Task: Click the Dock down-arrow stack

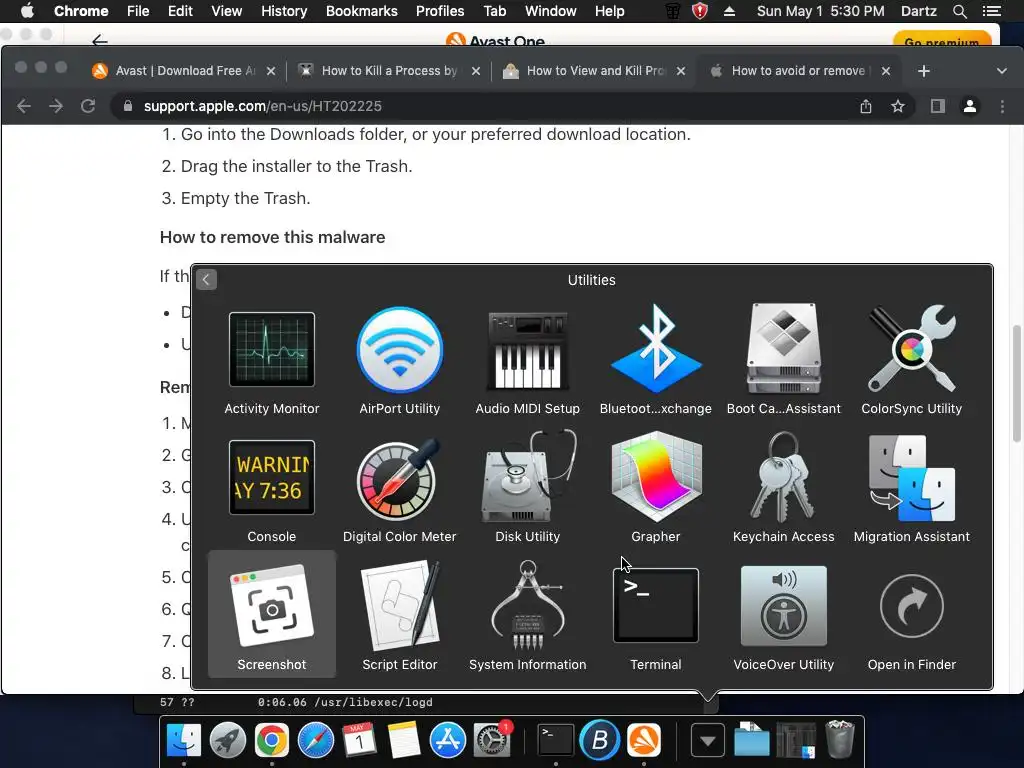Action: coord(707,741)
